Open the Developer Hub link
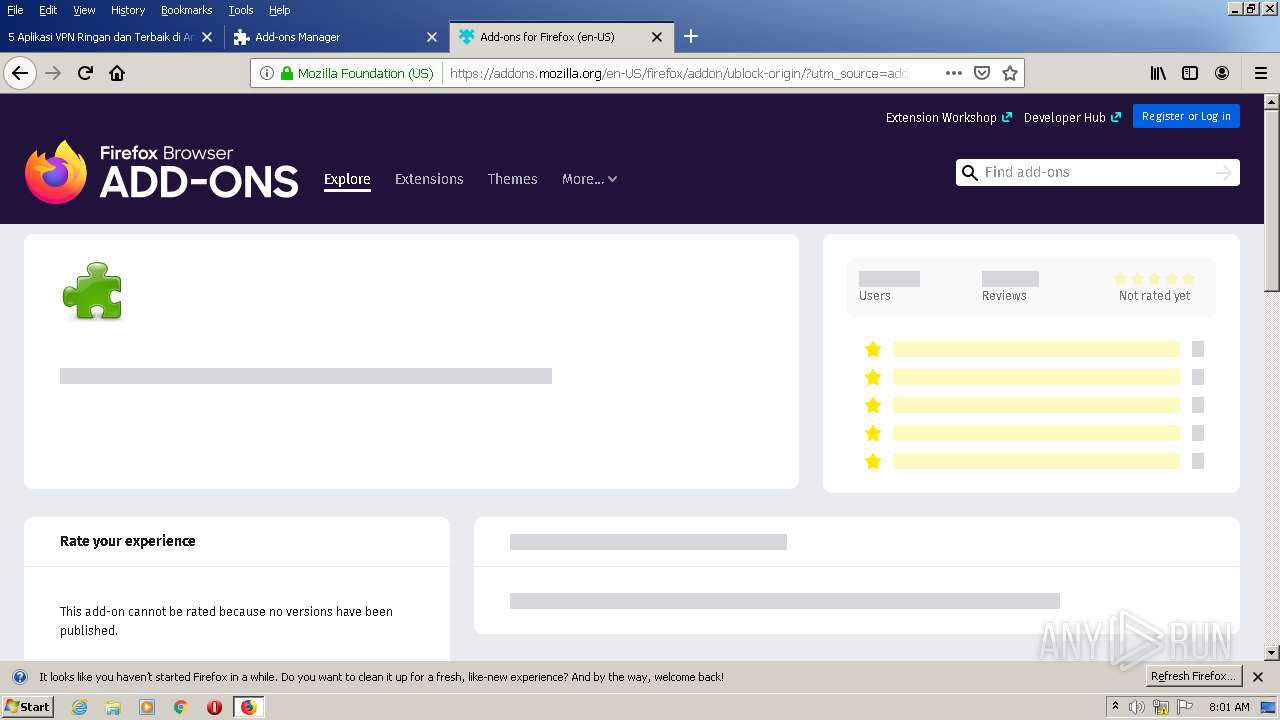Screen dimensions: 1280x720 pyautogui.click(x=1072, y=117)
